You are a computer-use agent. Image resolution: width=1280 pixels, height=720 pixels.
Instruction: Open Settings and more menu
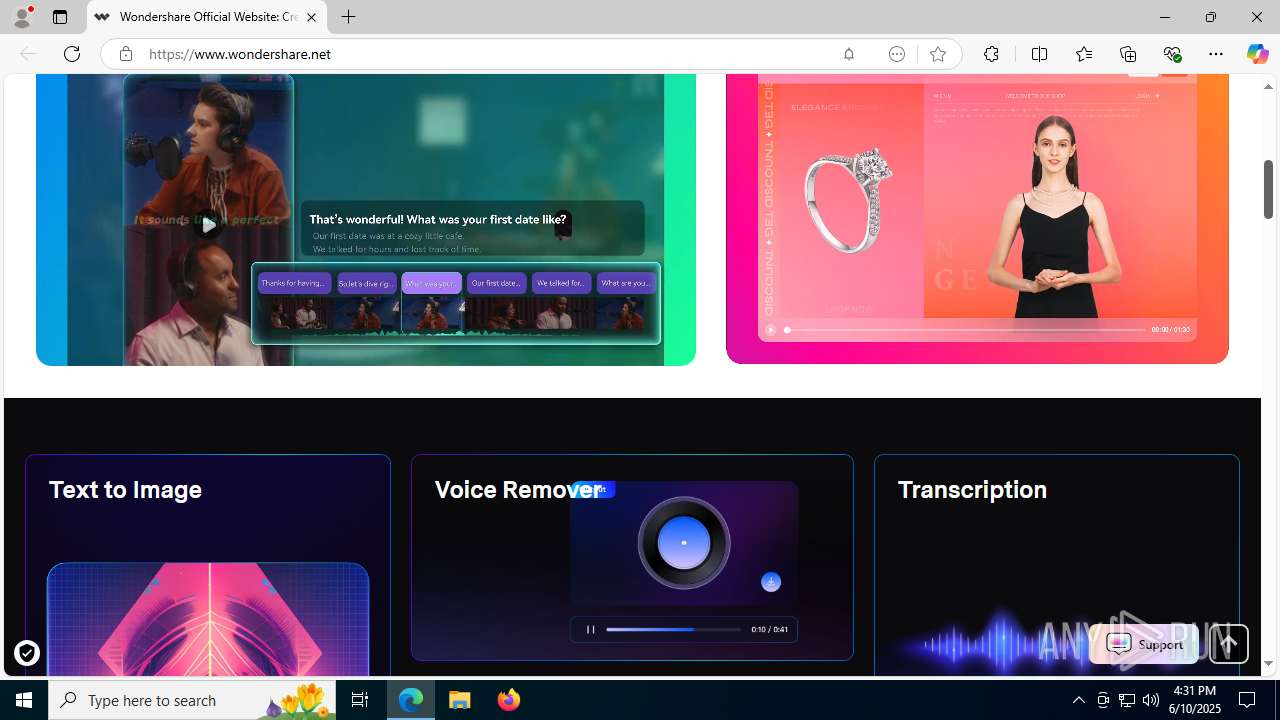pyautogui.click(x=1216, y=54)
